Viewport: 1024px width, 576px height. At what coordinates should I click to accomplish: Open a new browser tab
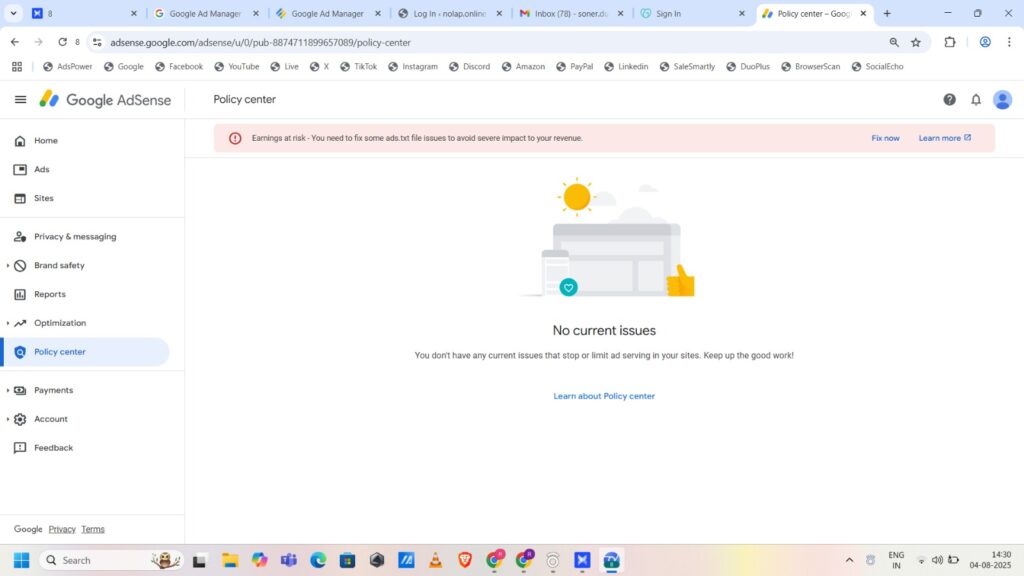[x=887, y=13]
